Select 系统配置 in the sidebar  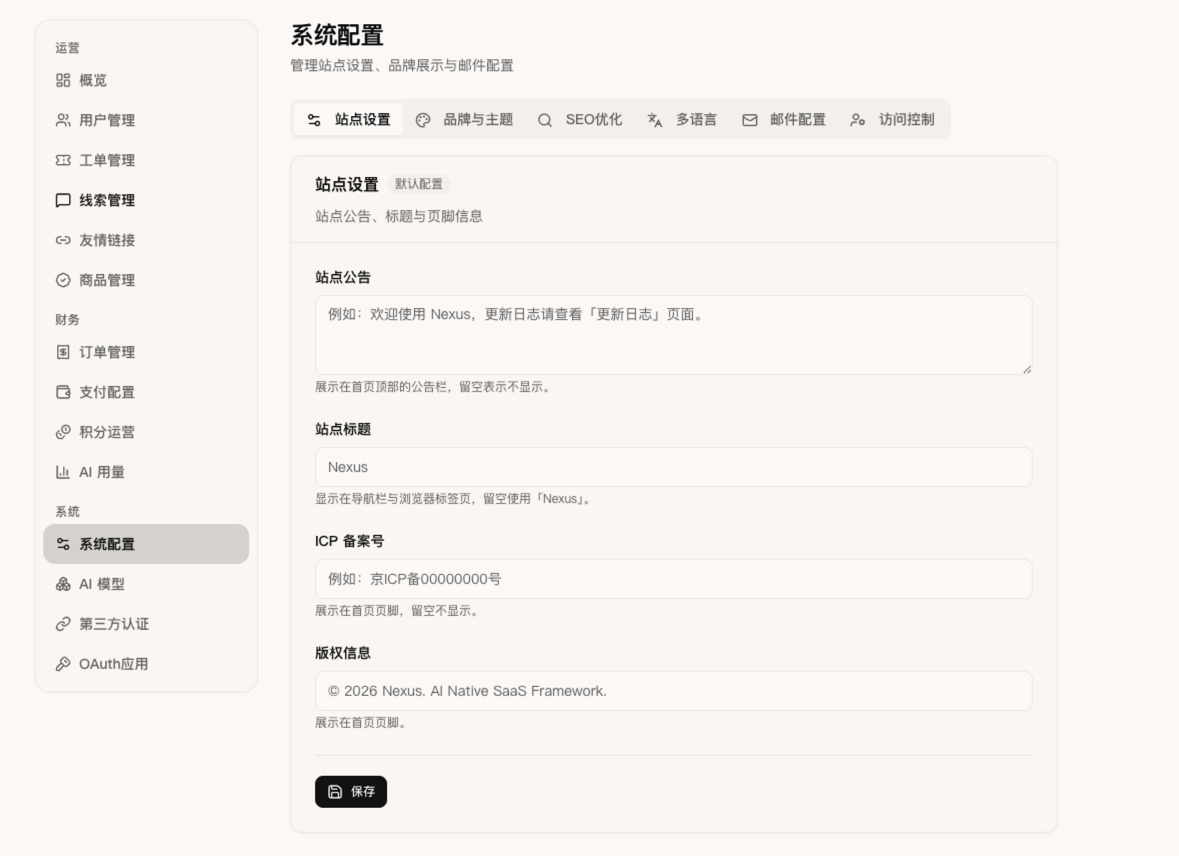(x=146, y=544)
